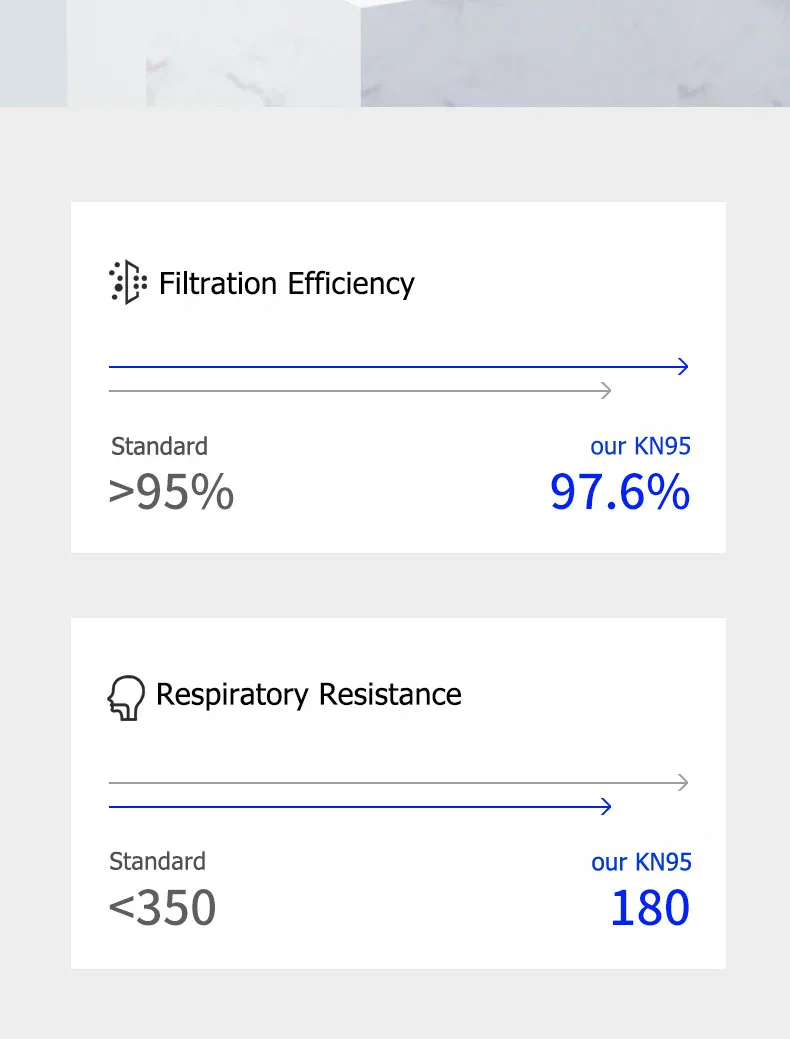Image resolution: width=790 pixels, height=1039 pixels.
Task: Click the <350 standard resistance value
Action: click(162, 908)
